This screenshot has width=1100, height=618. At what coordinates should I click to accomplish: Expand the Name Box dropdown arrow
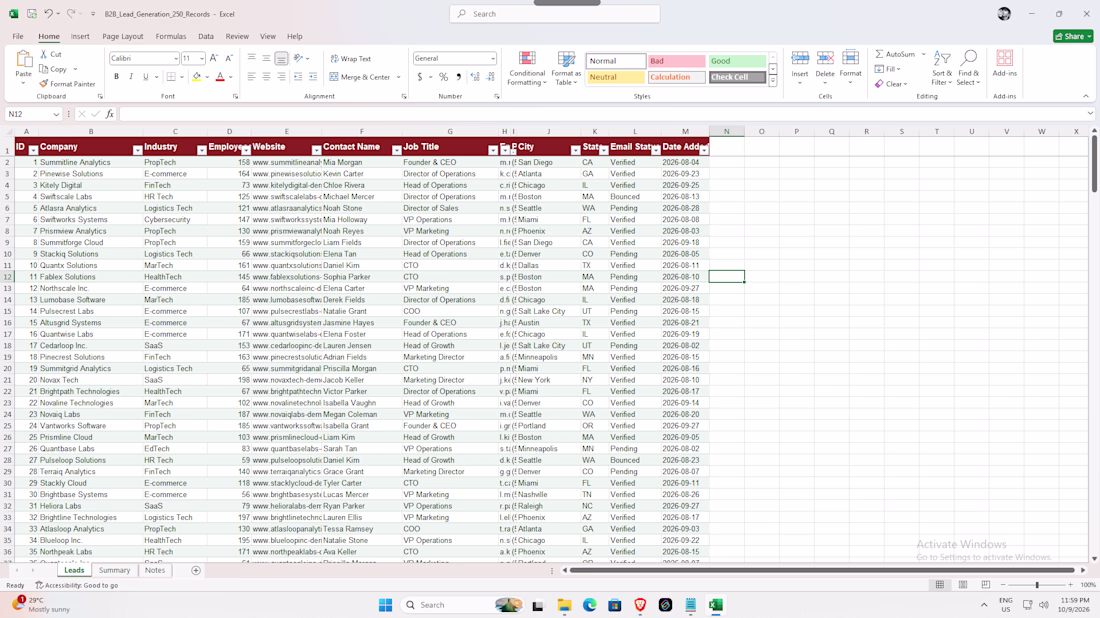[56, 114]
